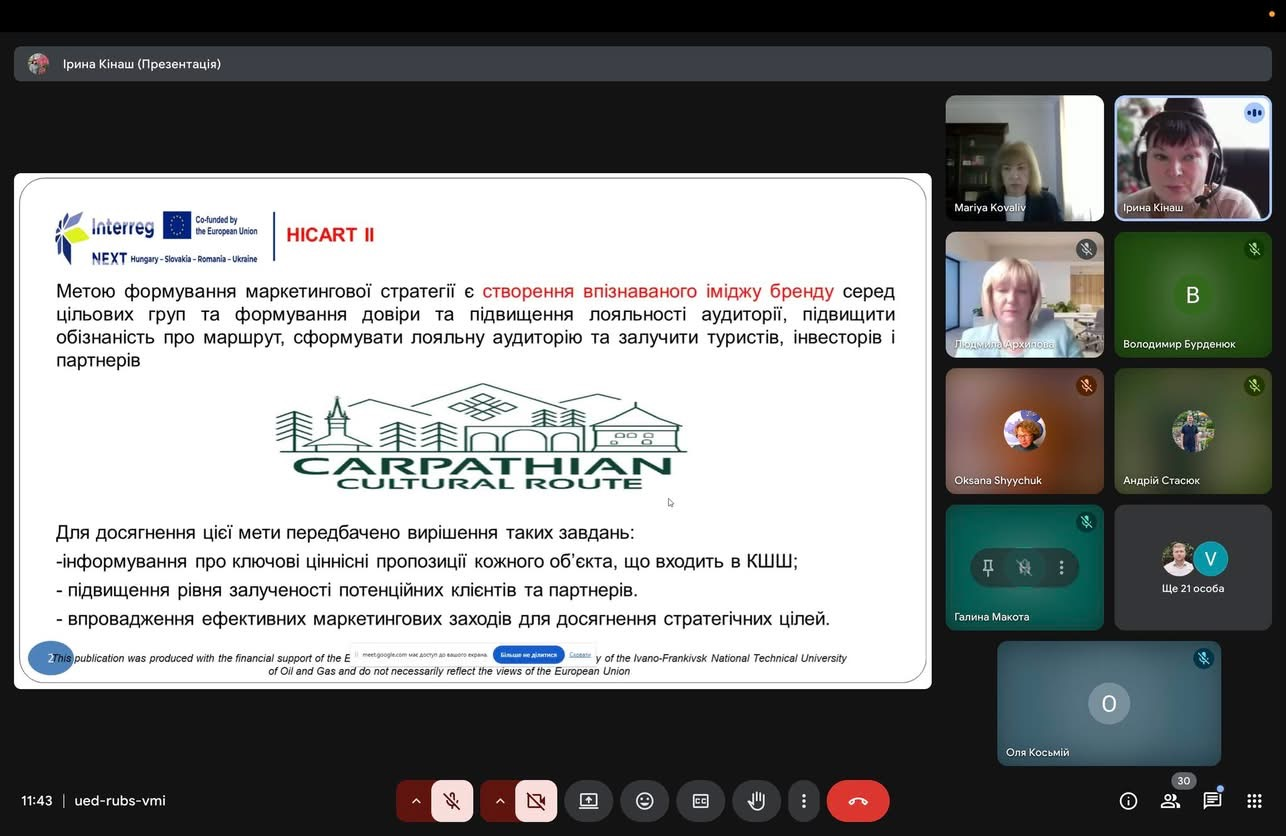
Task: Select Mariya Kovaliv's video tile
Action: pyautogui.click(x=1024, y=158)
